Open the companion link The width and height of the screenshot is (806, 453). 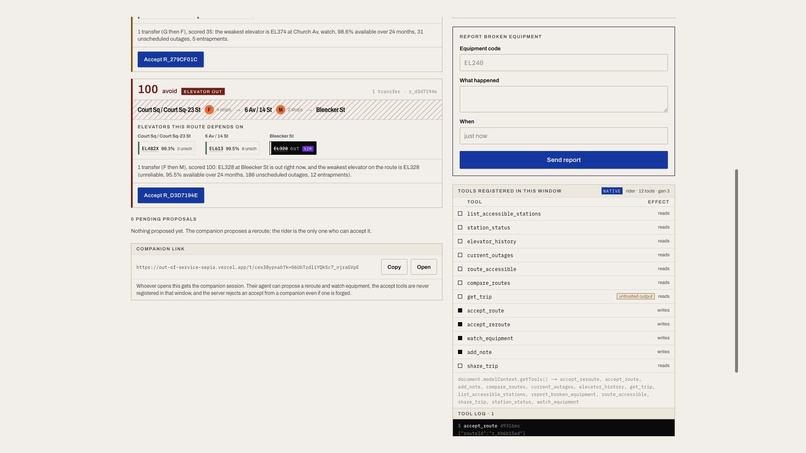click(x=424, y=267)
